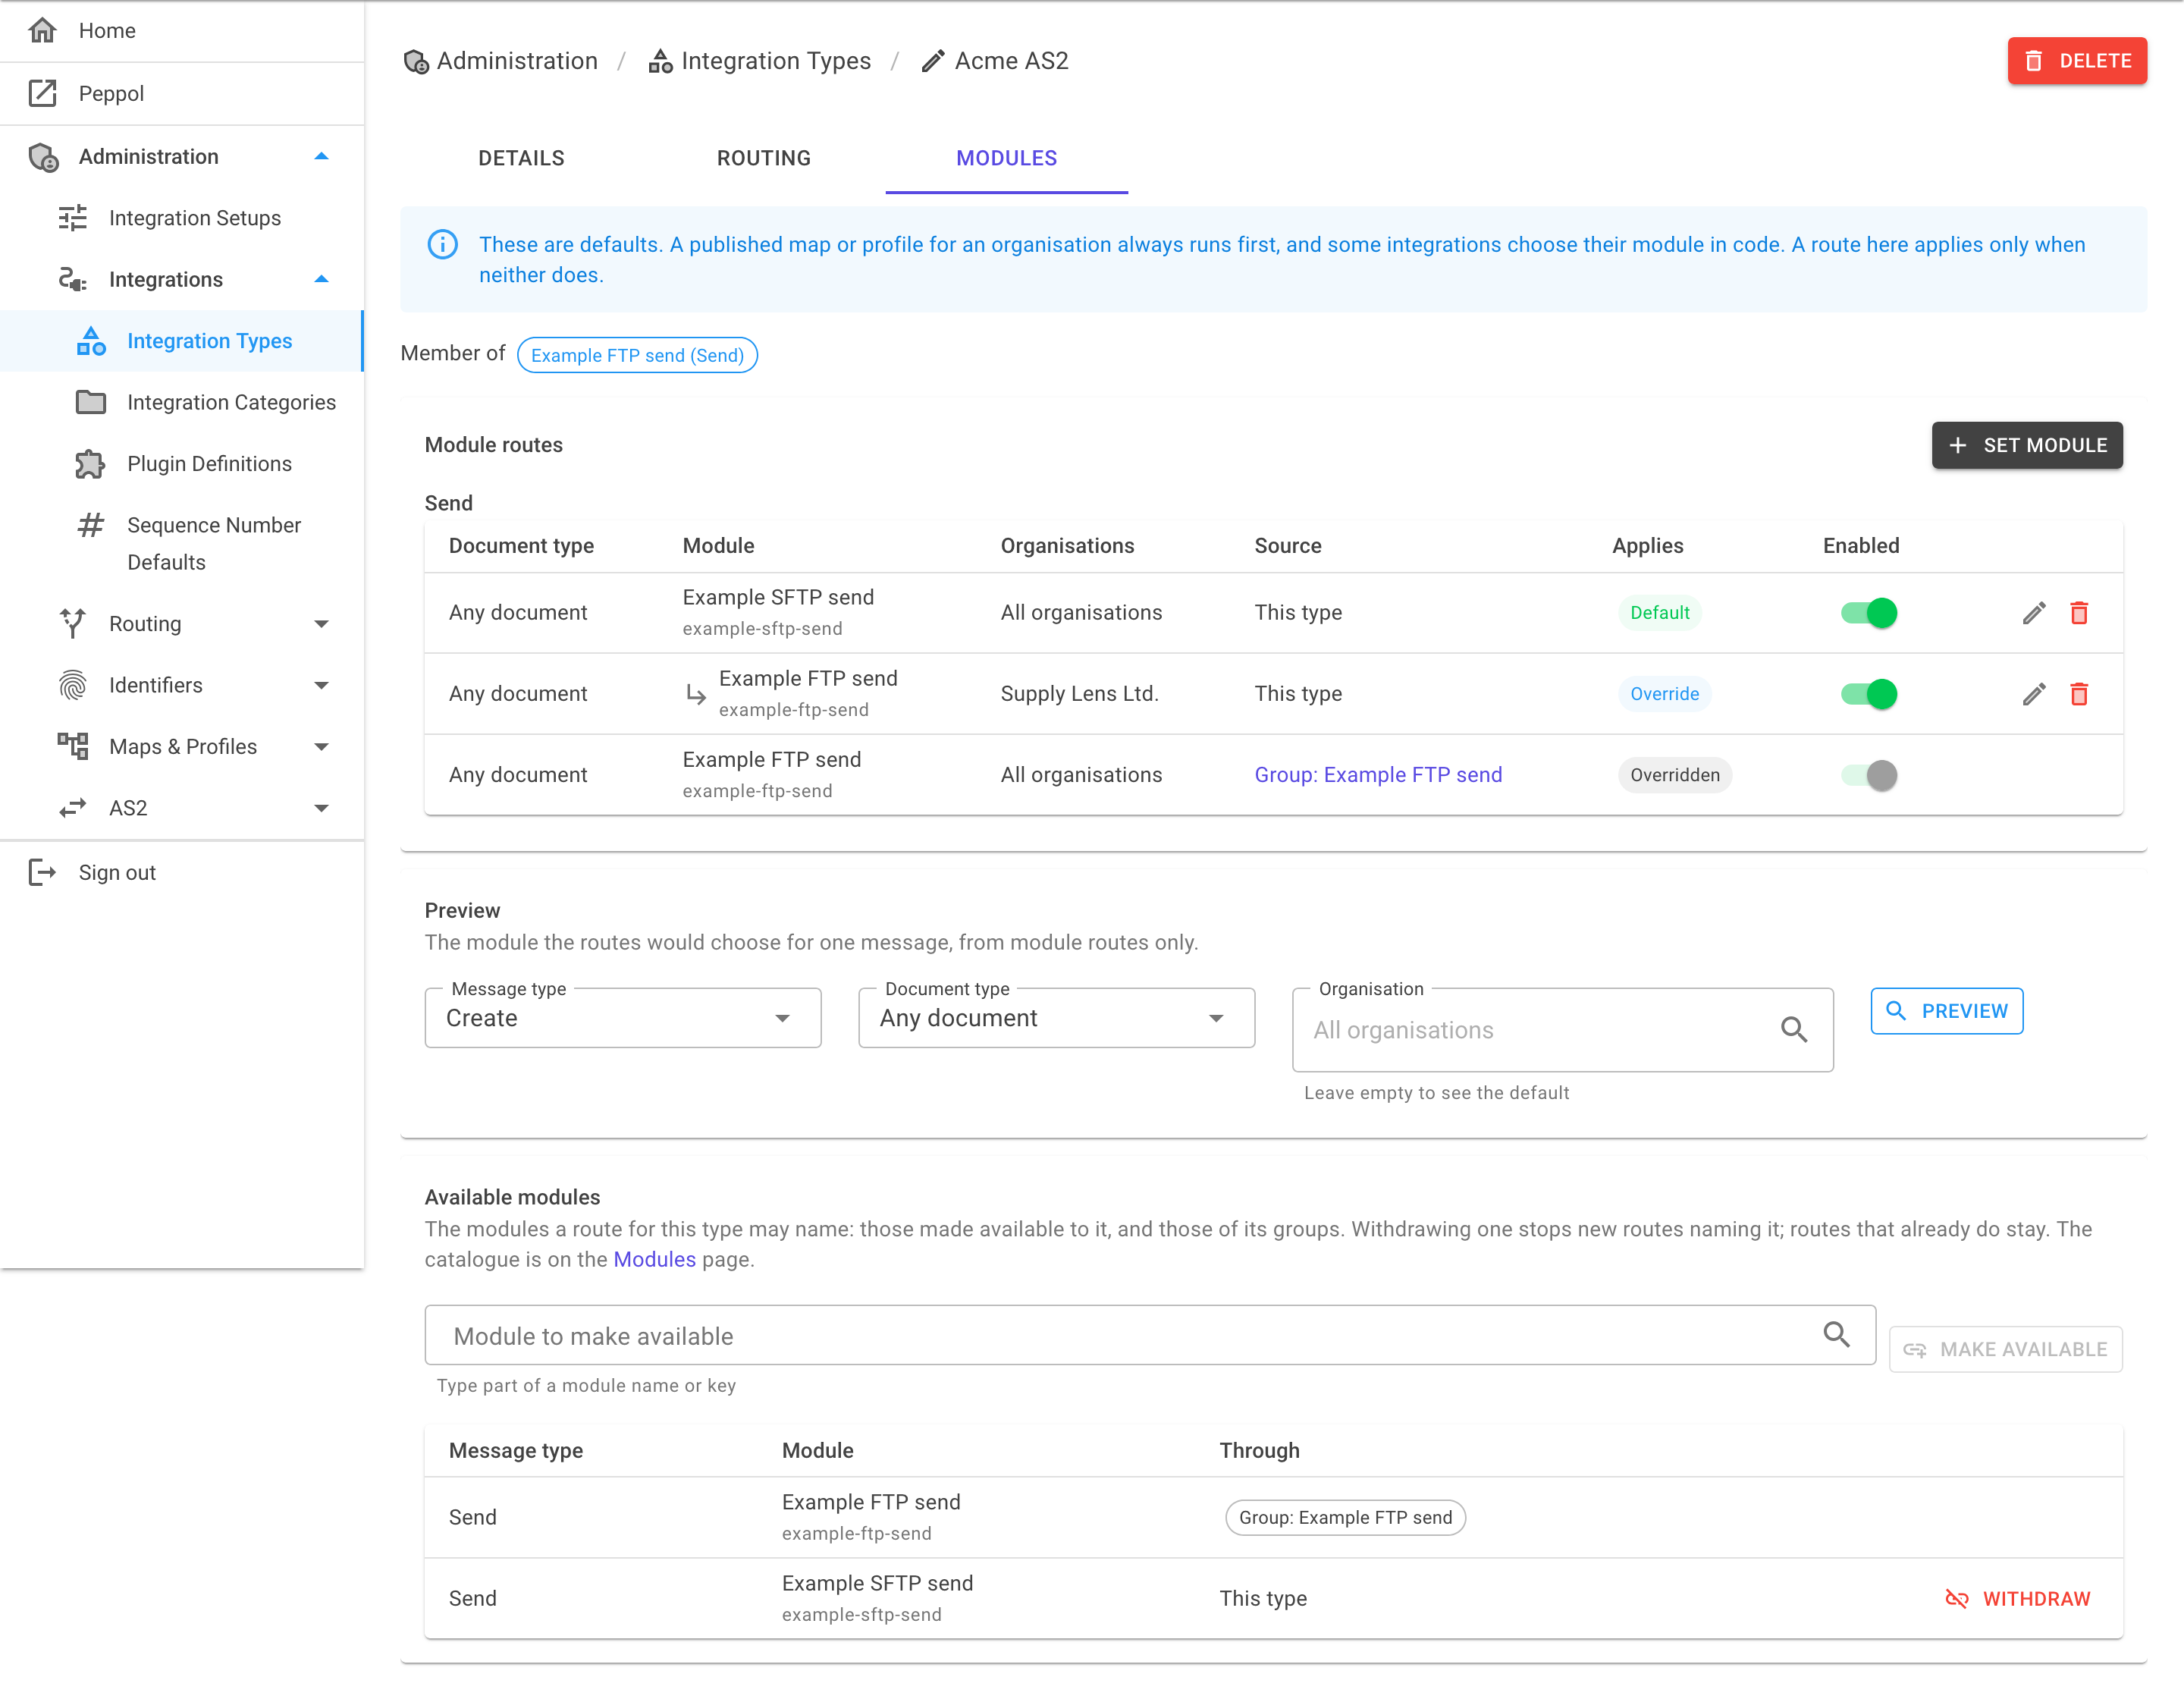
Task: Expand the AS2 sidebar section
Action: [x=321, y=808]
